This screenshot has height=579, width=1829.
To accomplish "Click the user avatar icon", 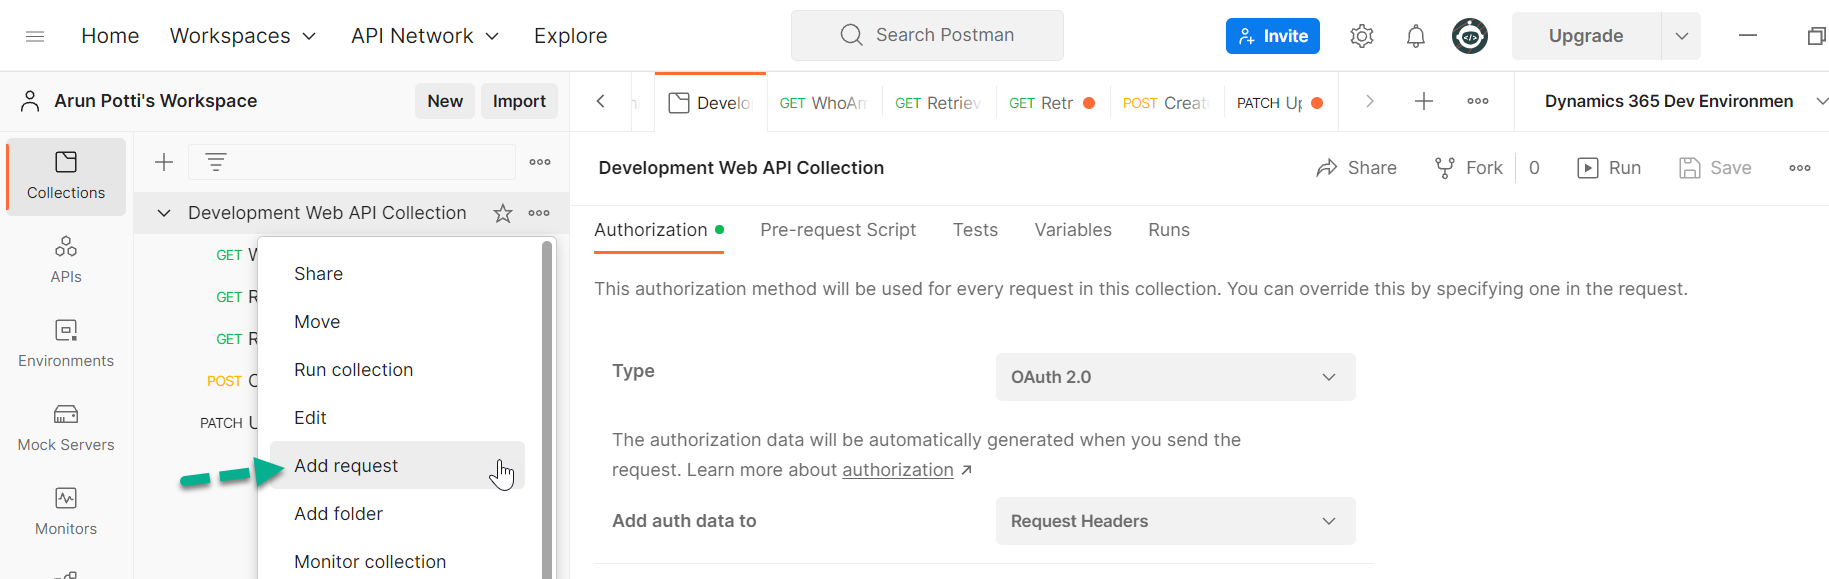I will point(1469,36).
